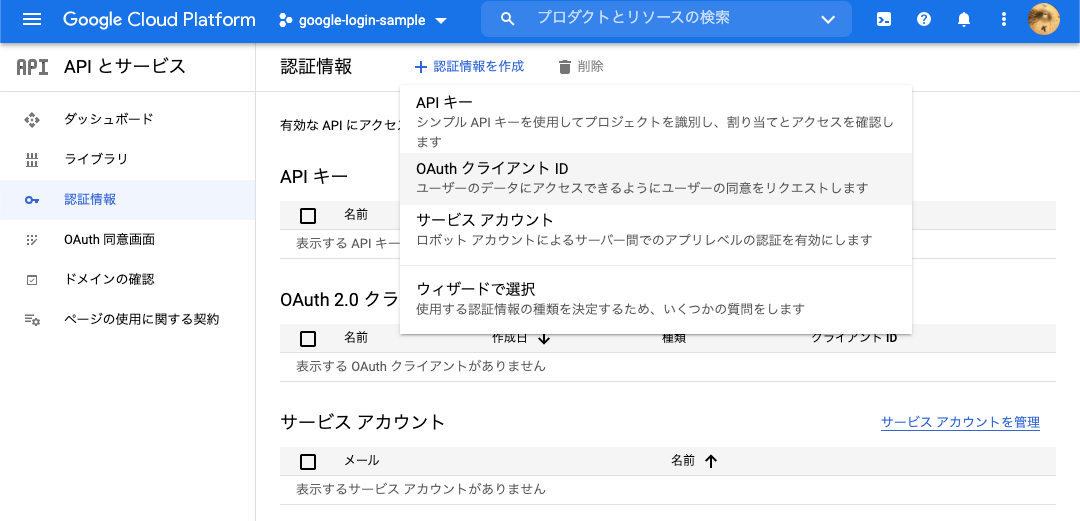
Task: Open the サービス アカウントを管理 link
Action: tap(960, 422)
